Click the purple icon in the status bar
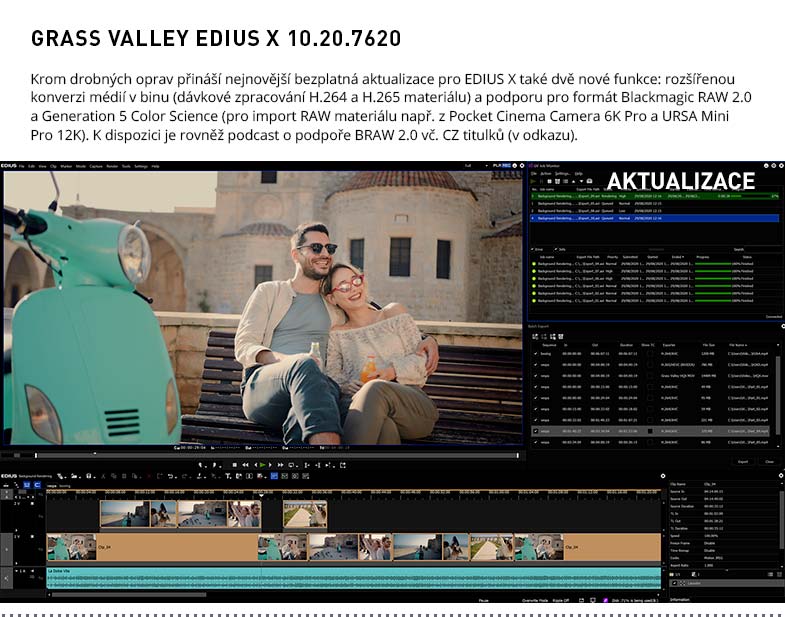785x617 pixels. pyautogui.click(x=605, y=600)
